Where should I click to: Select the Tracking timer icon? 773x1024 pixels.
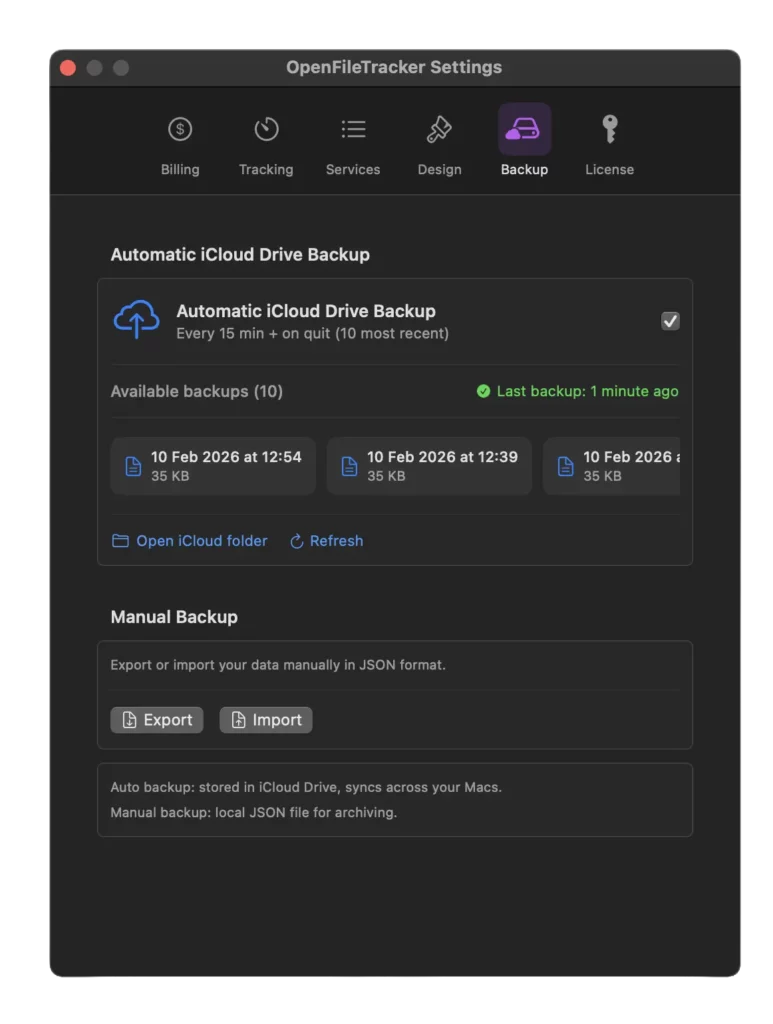tap(266, 129)
